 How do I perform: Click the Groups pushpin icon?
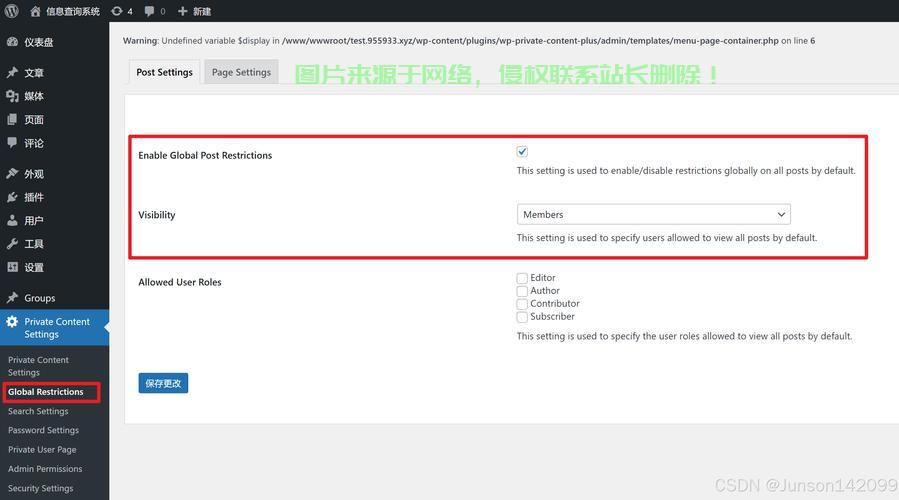(12, 298)
